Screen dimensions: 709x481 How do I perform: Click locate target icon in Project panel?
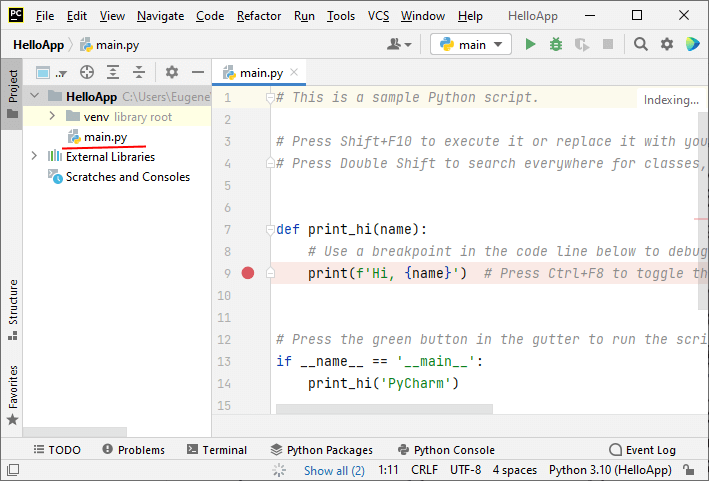[87, 72]
